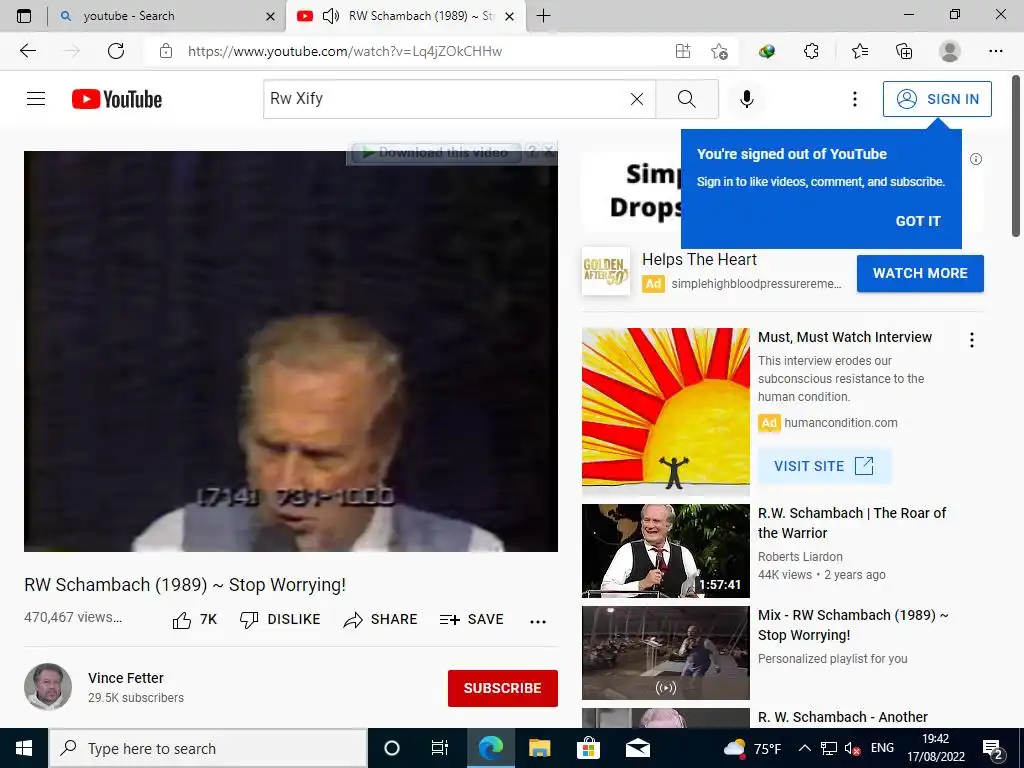Refresh the current page
1024x768 pixels.
point(116,51)
